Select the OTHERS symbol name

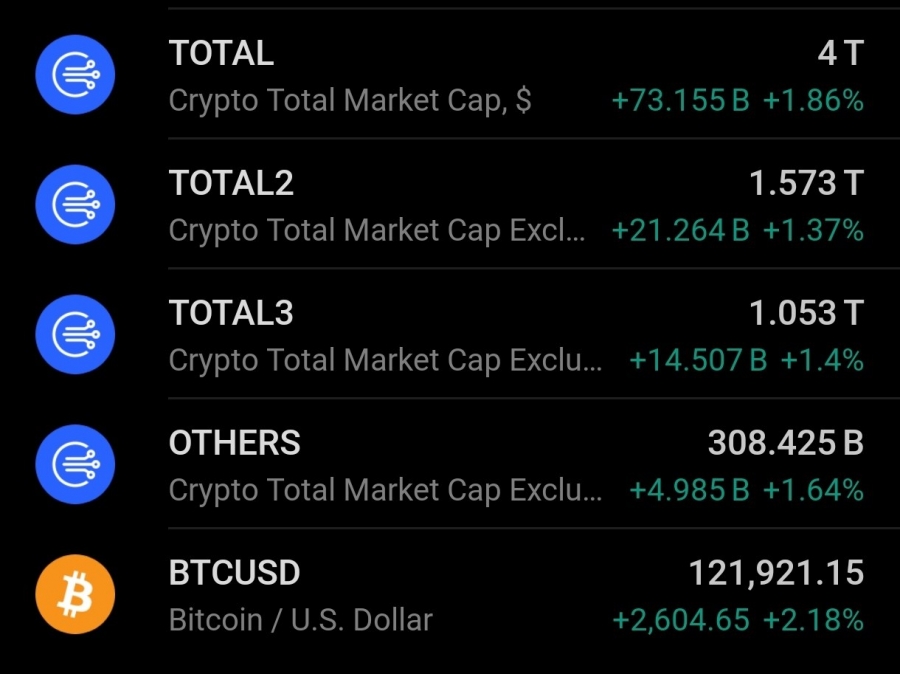point(234,443)
